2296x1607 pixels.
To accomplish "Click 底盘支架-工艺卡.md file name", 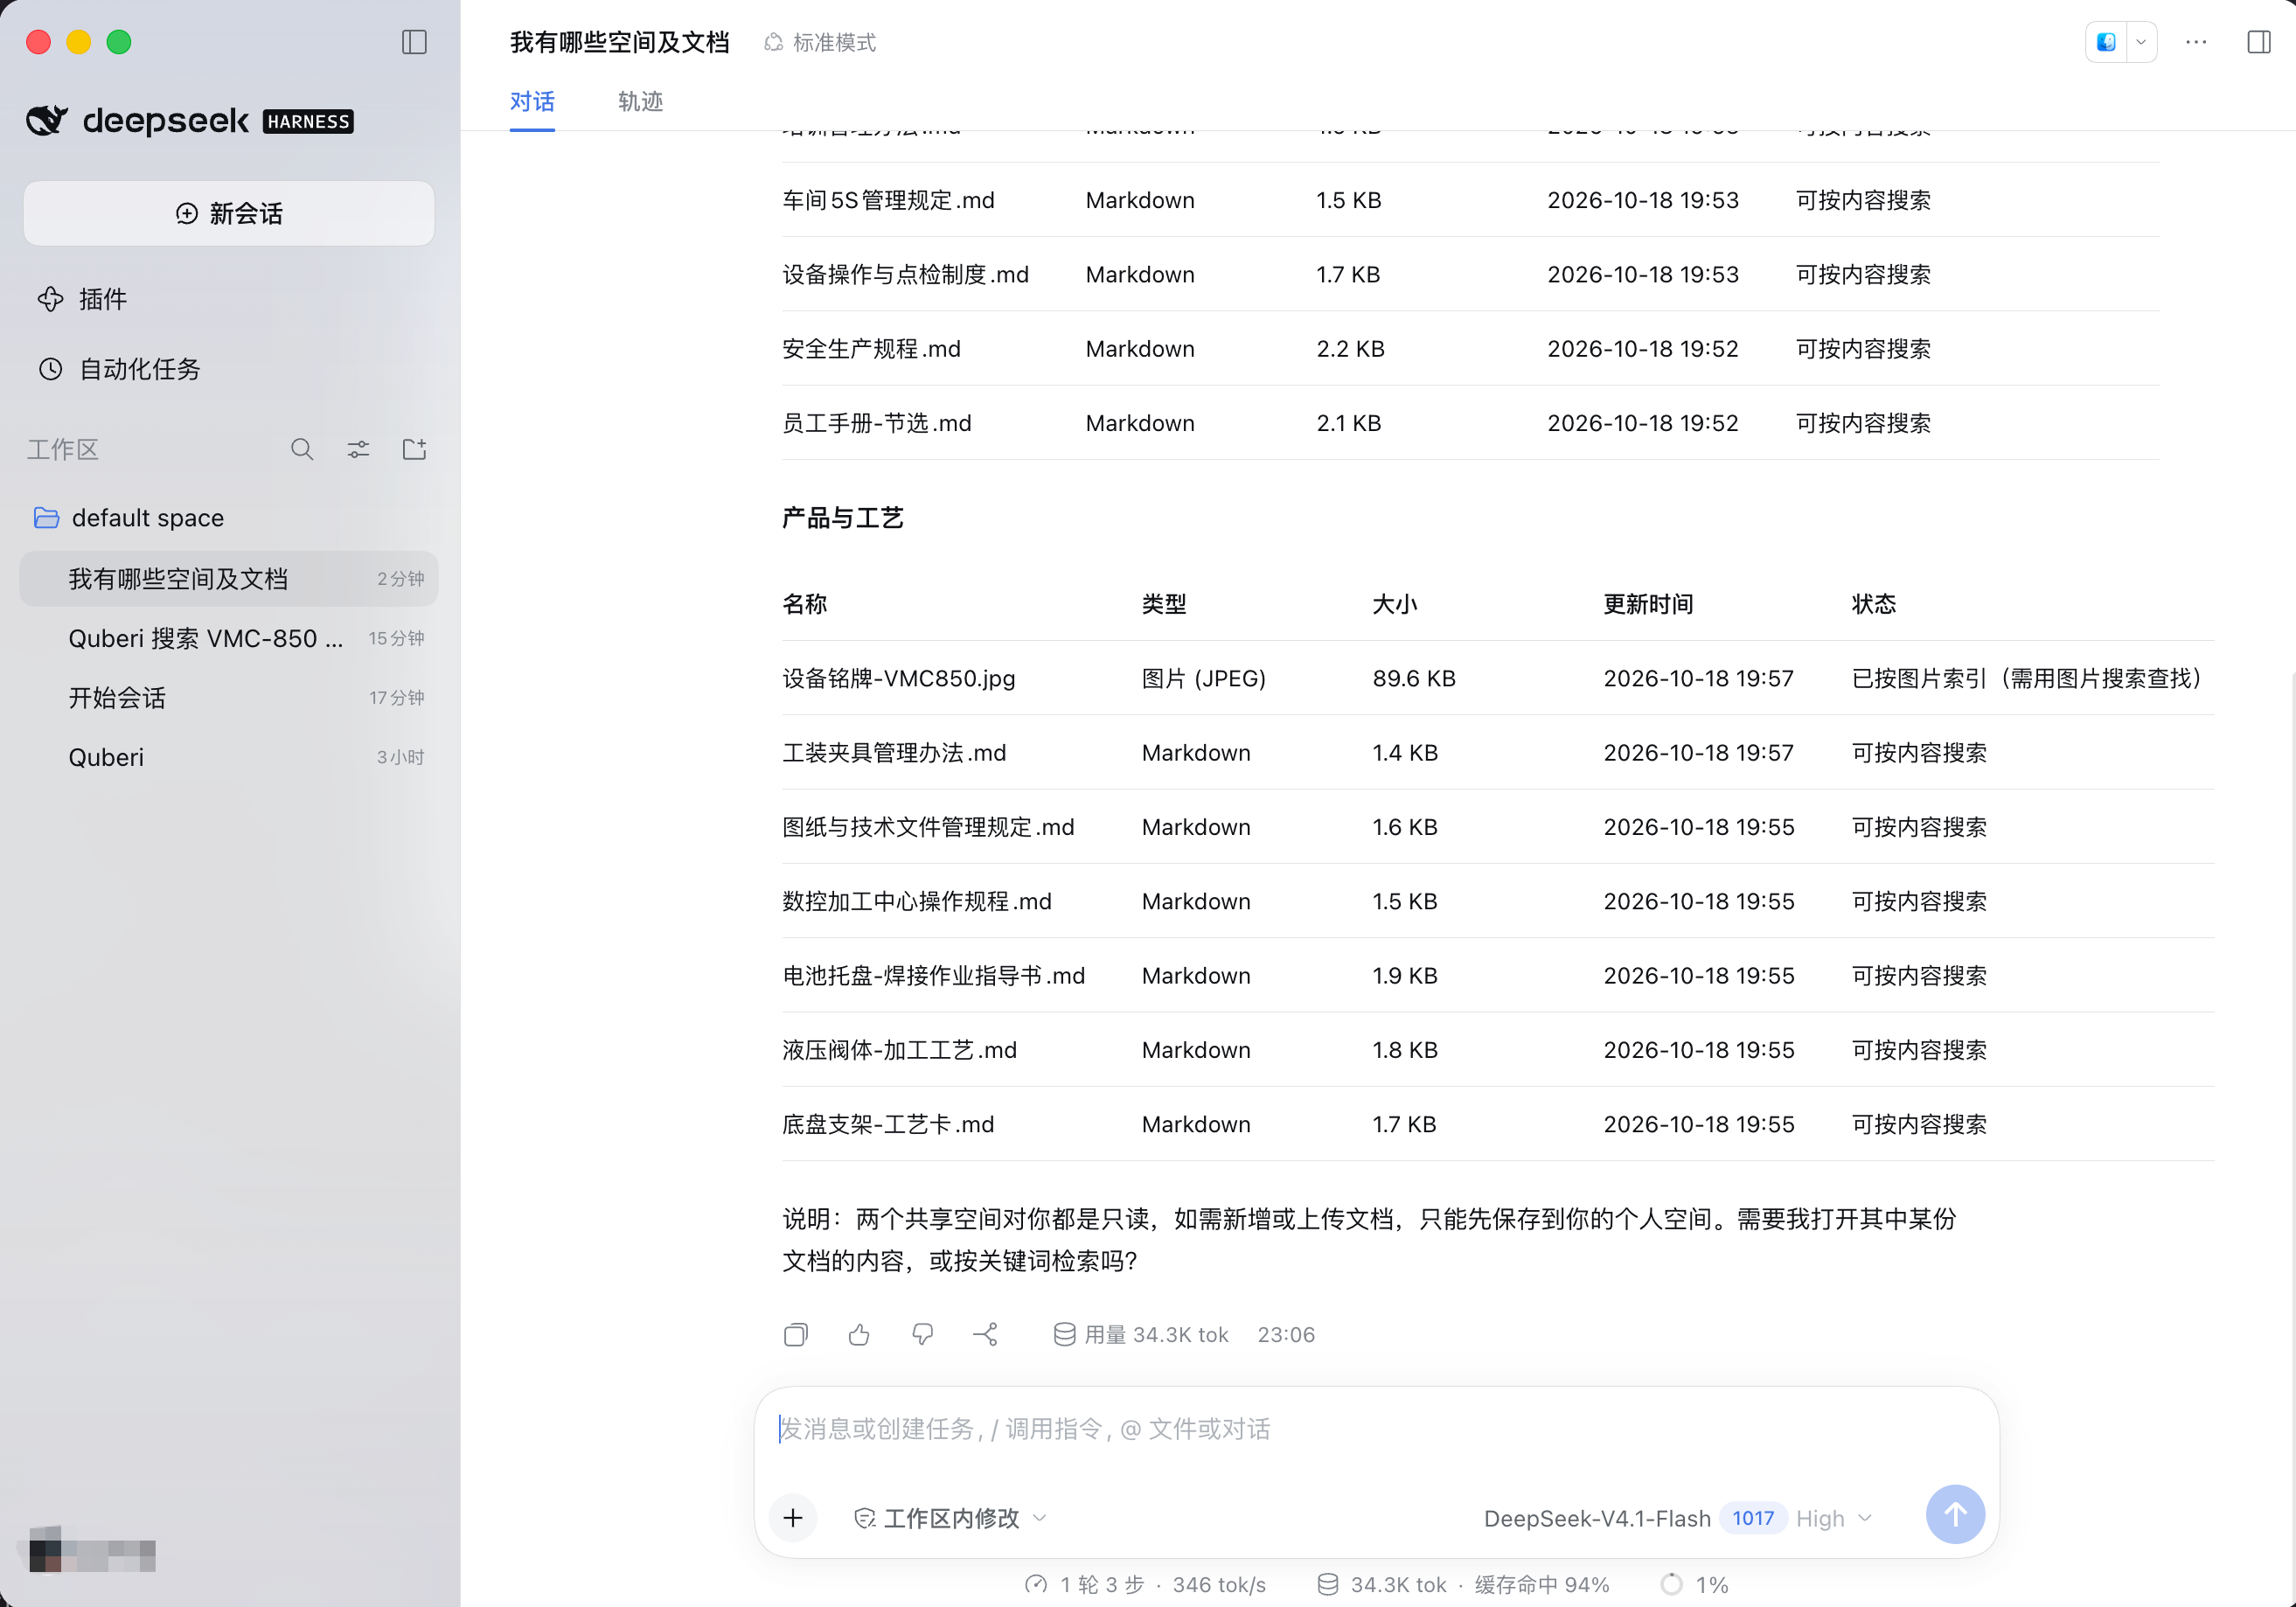I will tap(888, 1125).
